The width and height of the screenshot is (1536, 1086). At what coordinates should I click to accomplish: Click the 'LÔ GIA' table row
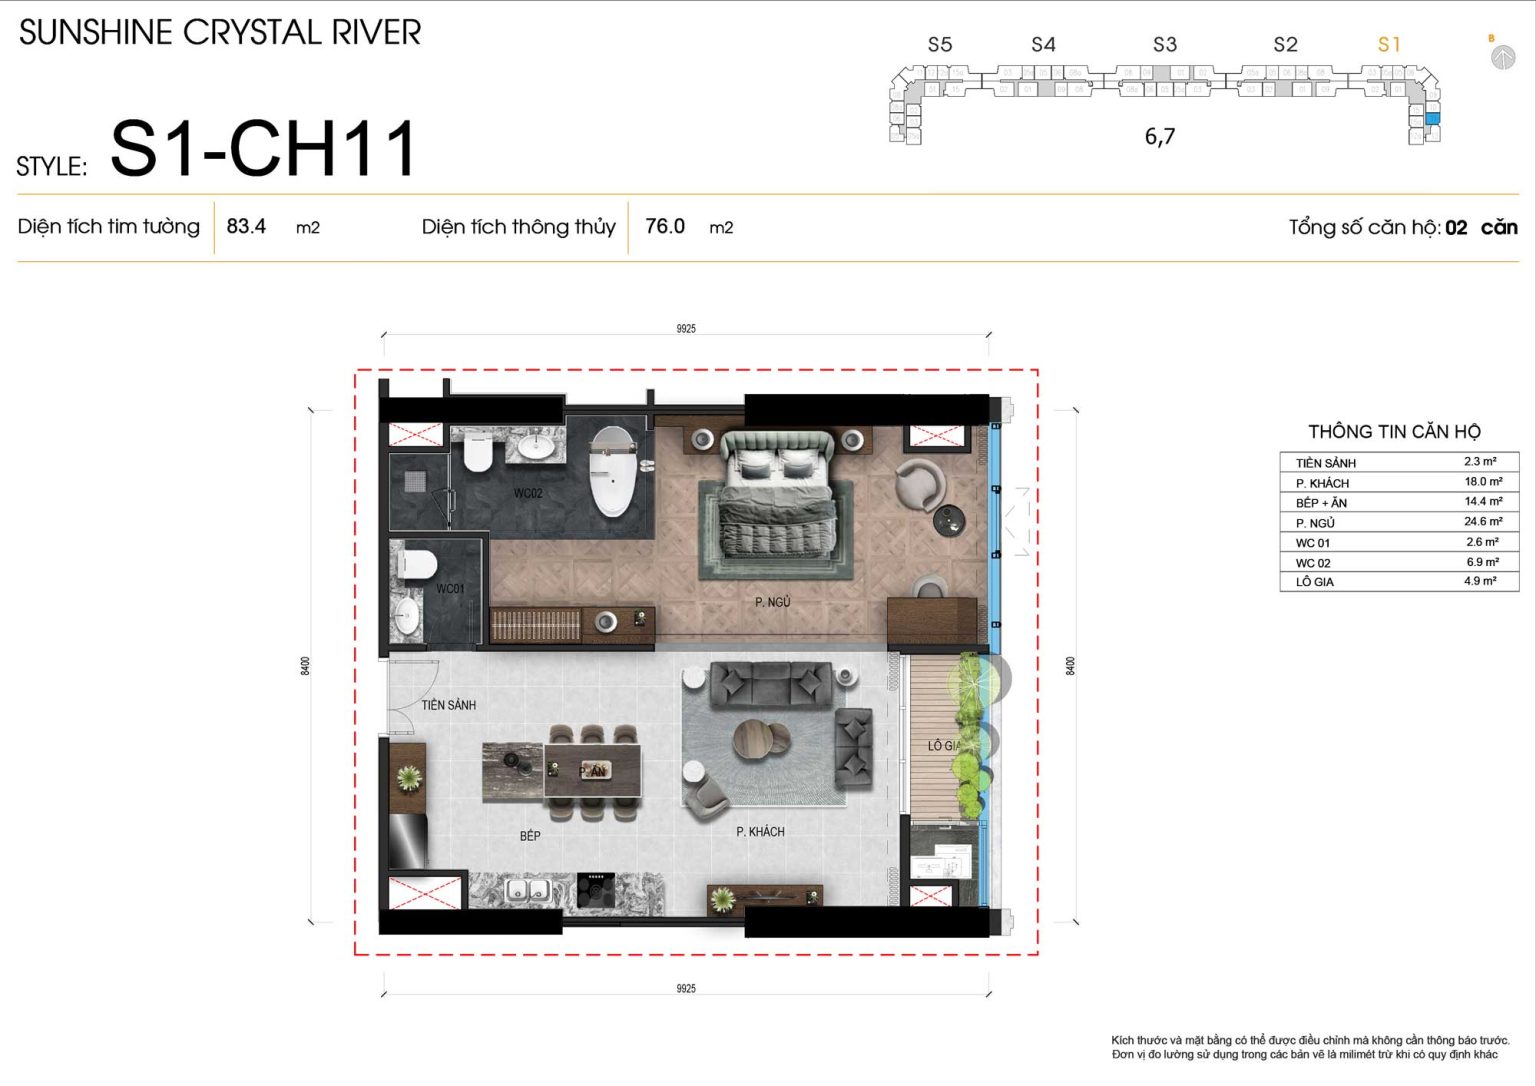coord(1399,581)
